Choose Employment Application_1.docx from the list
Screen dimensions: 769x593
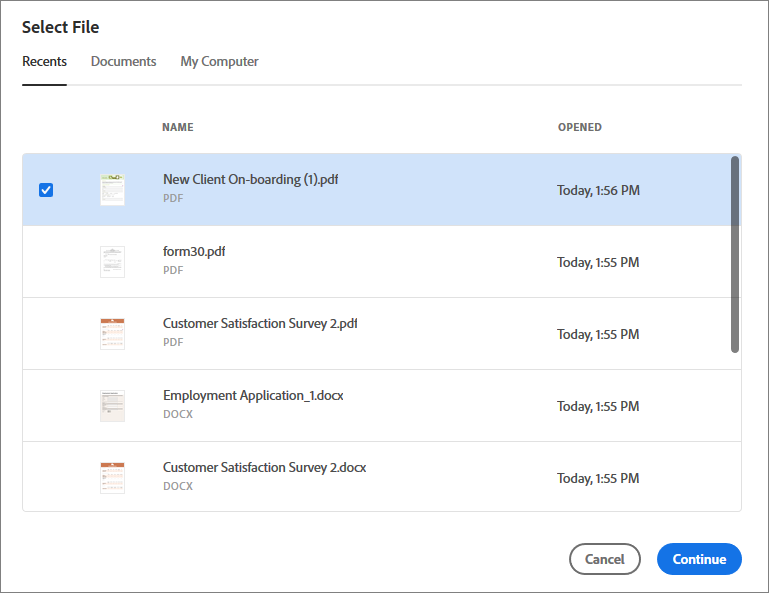coord(253,396)
